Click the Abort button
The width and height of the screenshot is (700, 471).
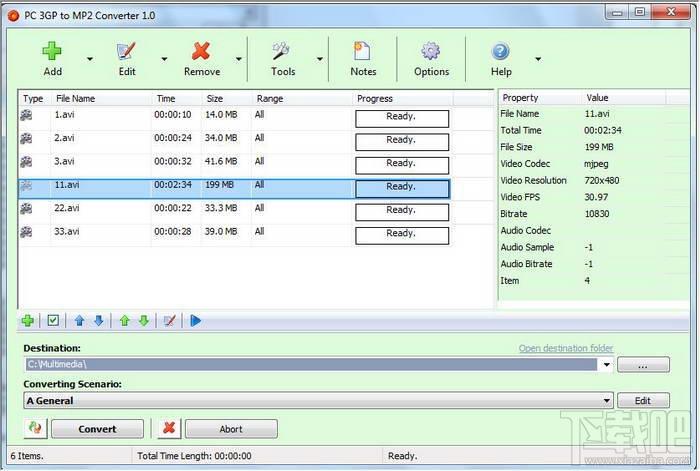(x=231, y=429)
